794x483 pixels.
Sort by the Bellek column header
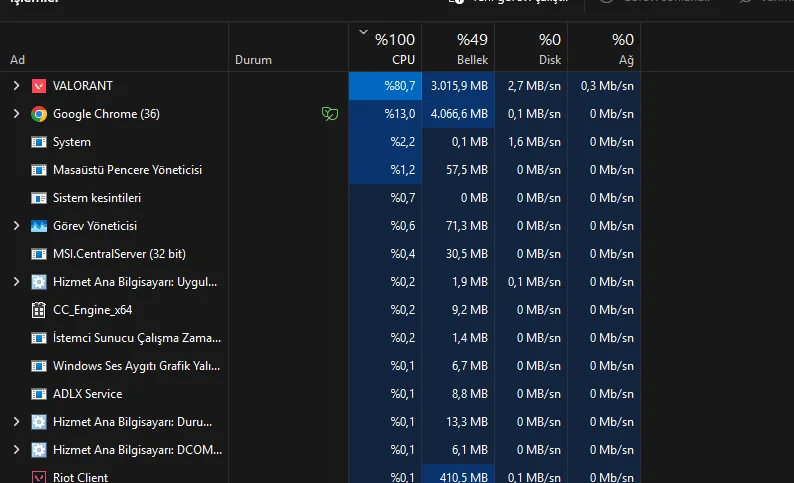coord(472,60)
